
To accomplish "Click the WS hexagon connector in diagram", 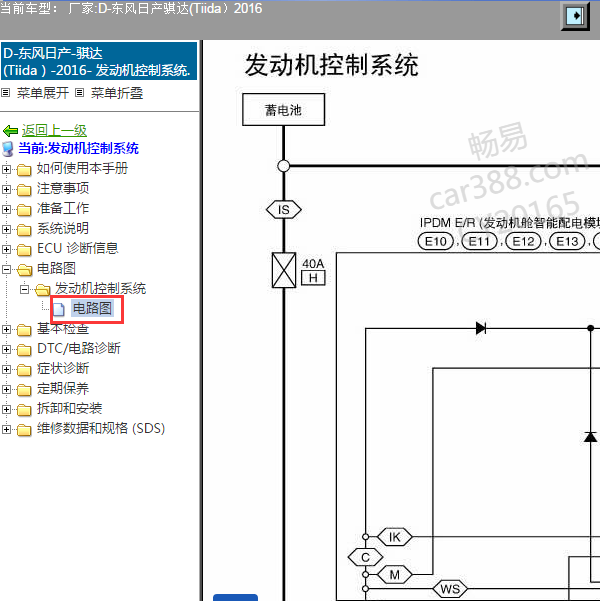I will pos(450,589).
